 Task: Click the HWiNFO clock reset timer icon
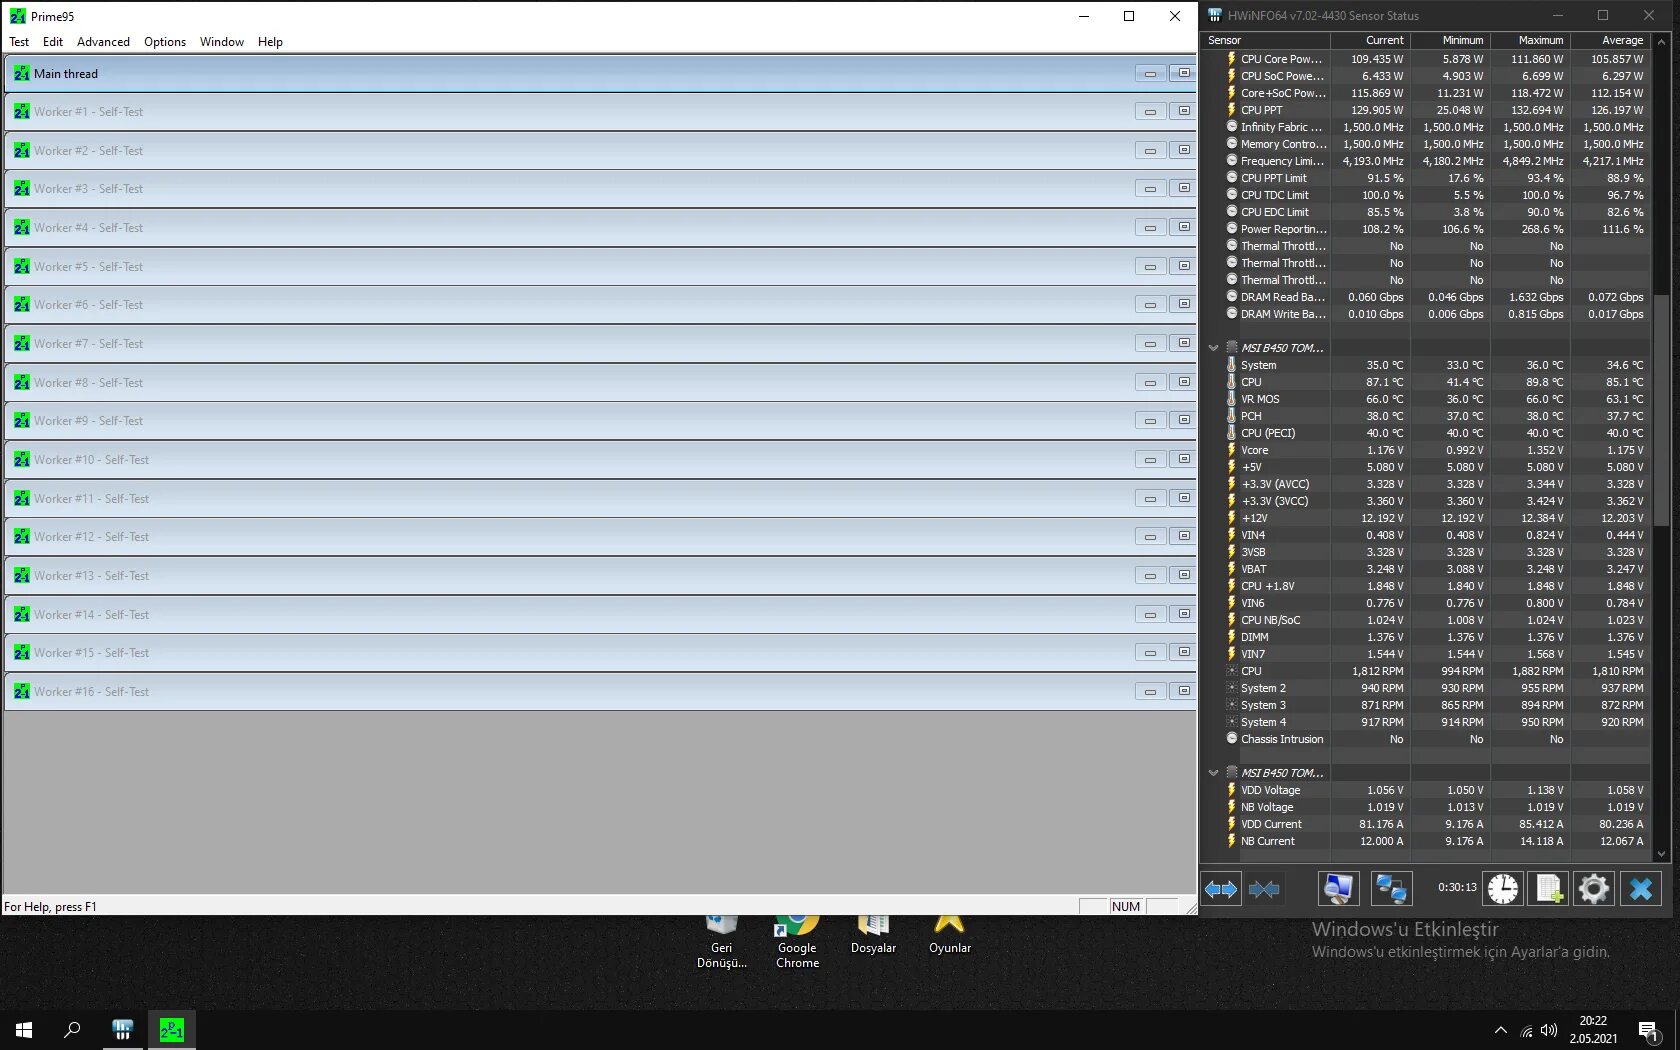click(1502, 888)
